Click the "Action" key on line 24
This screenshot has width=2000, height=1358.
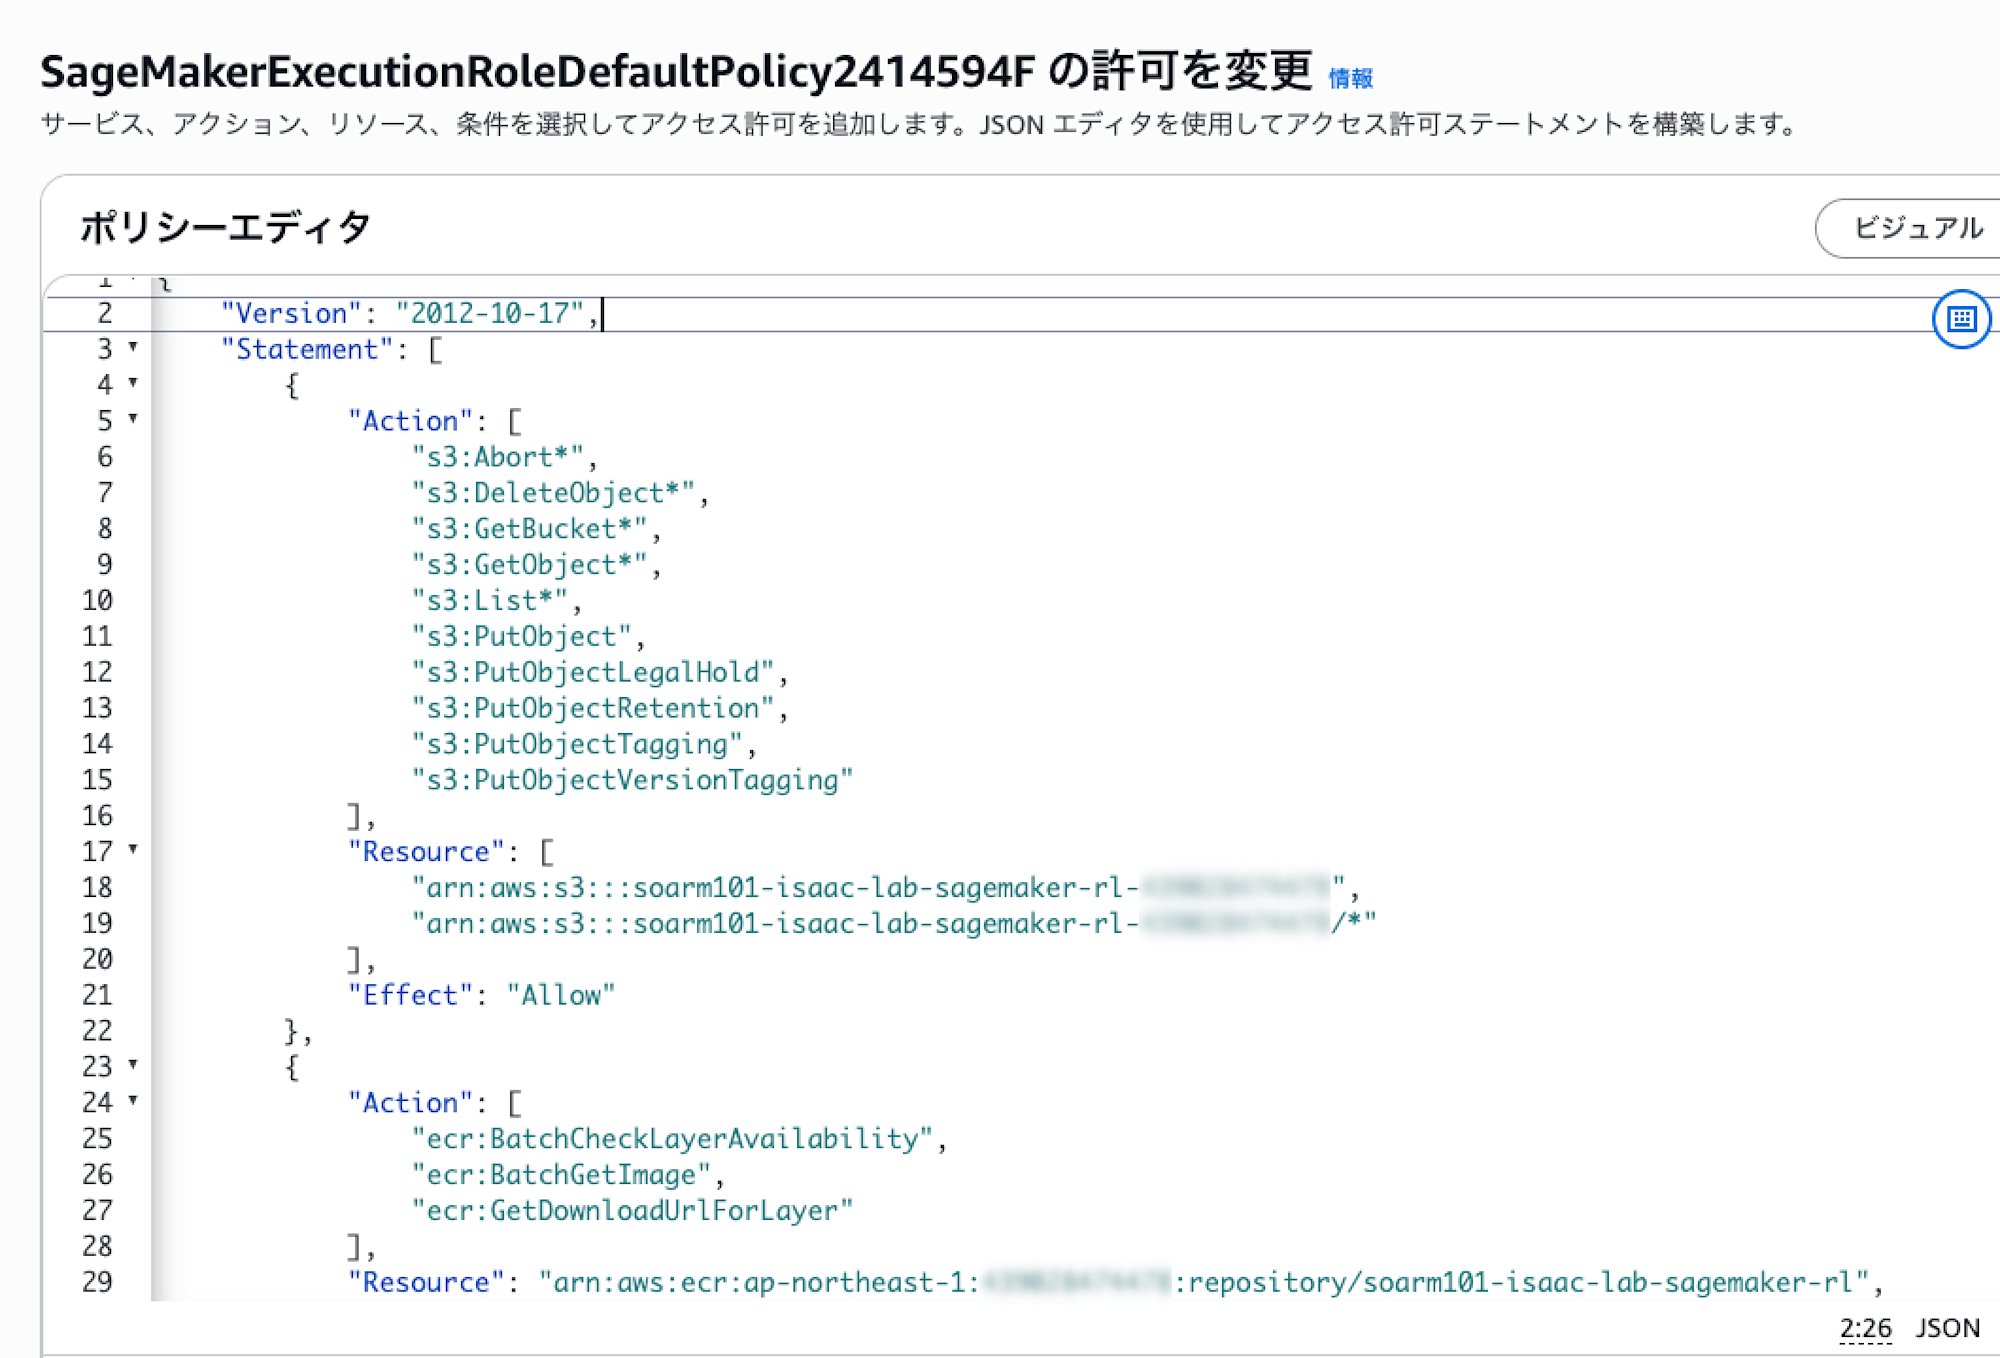click(x=410, y=1103)
